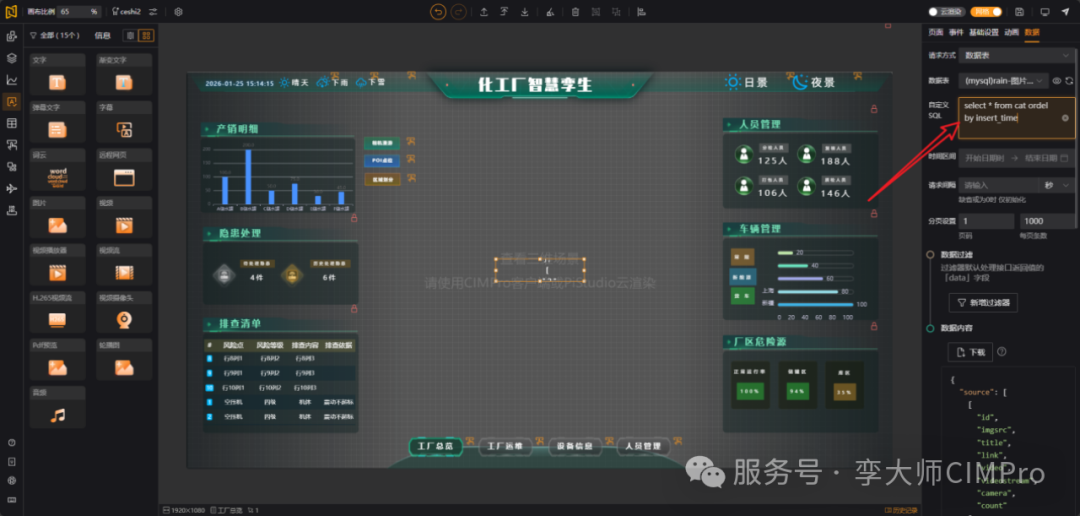The height and width of the screenshot is (516, 1080).
Task: Click the page number field showing 1
Action: 986,221
